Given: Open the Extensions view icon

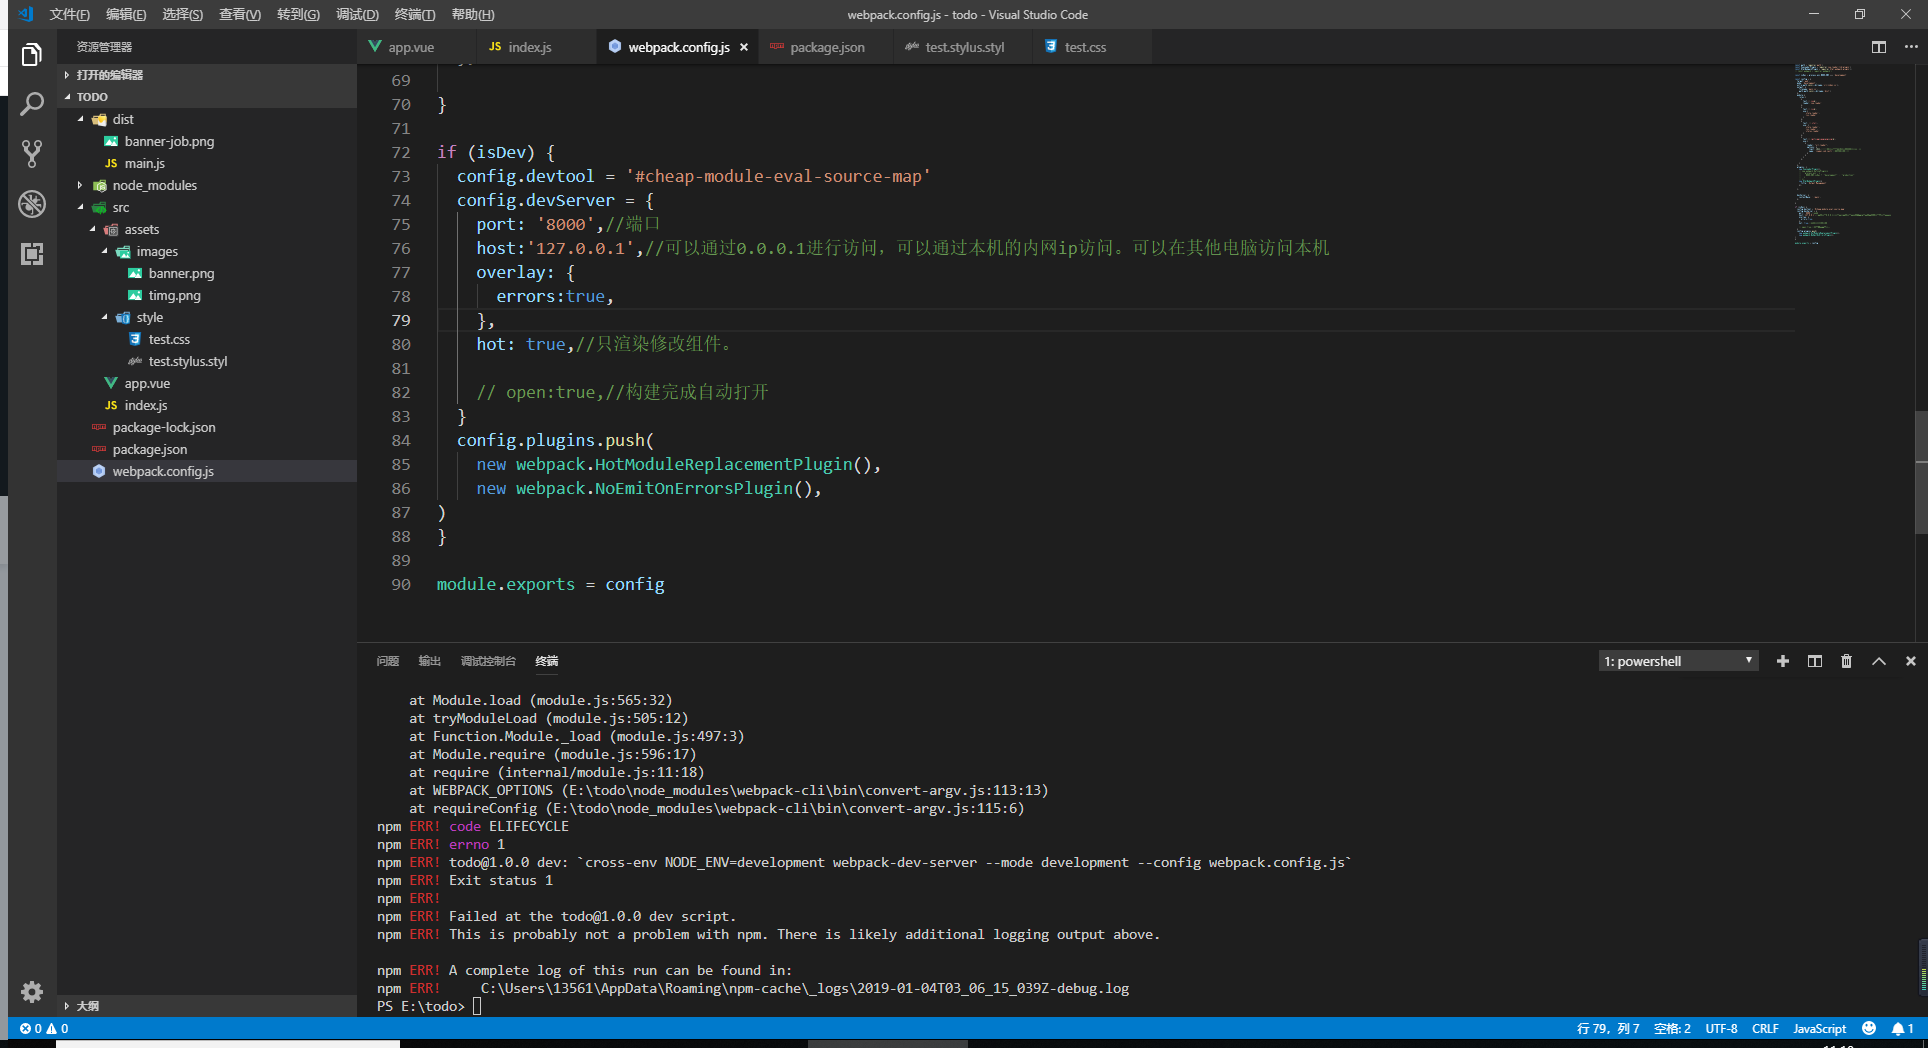Looking at the screenshot, I should tap(32, 254).
